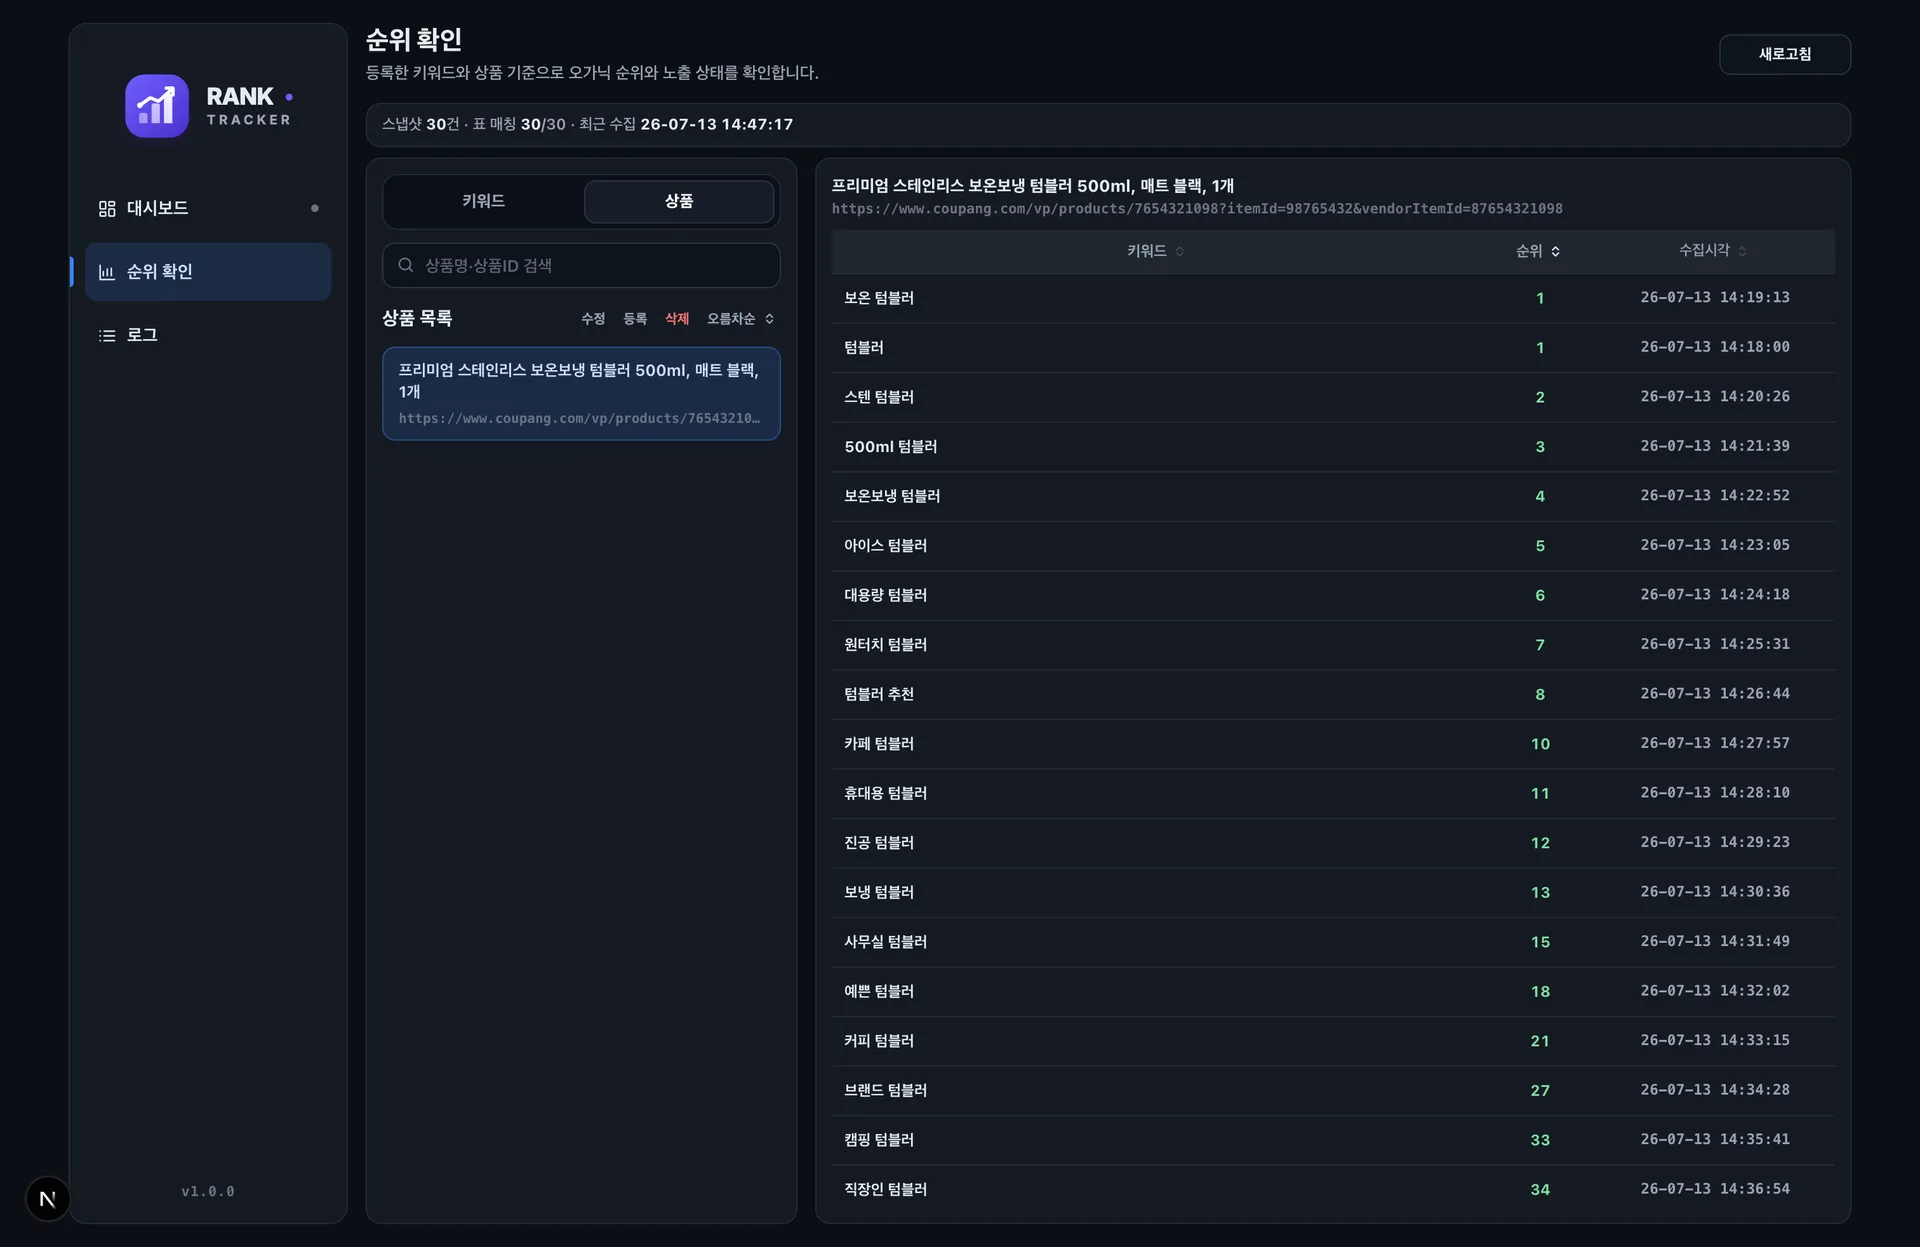Image resolution: width=1920 pixels, height=1247 pixels.
Task: Open the 로그 menu item
Action: (208, 335)
